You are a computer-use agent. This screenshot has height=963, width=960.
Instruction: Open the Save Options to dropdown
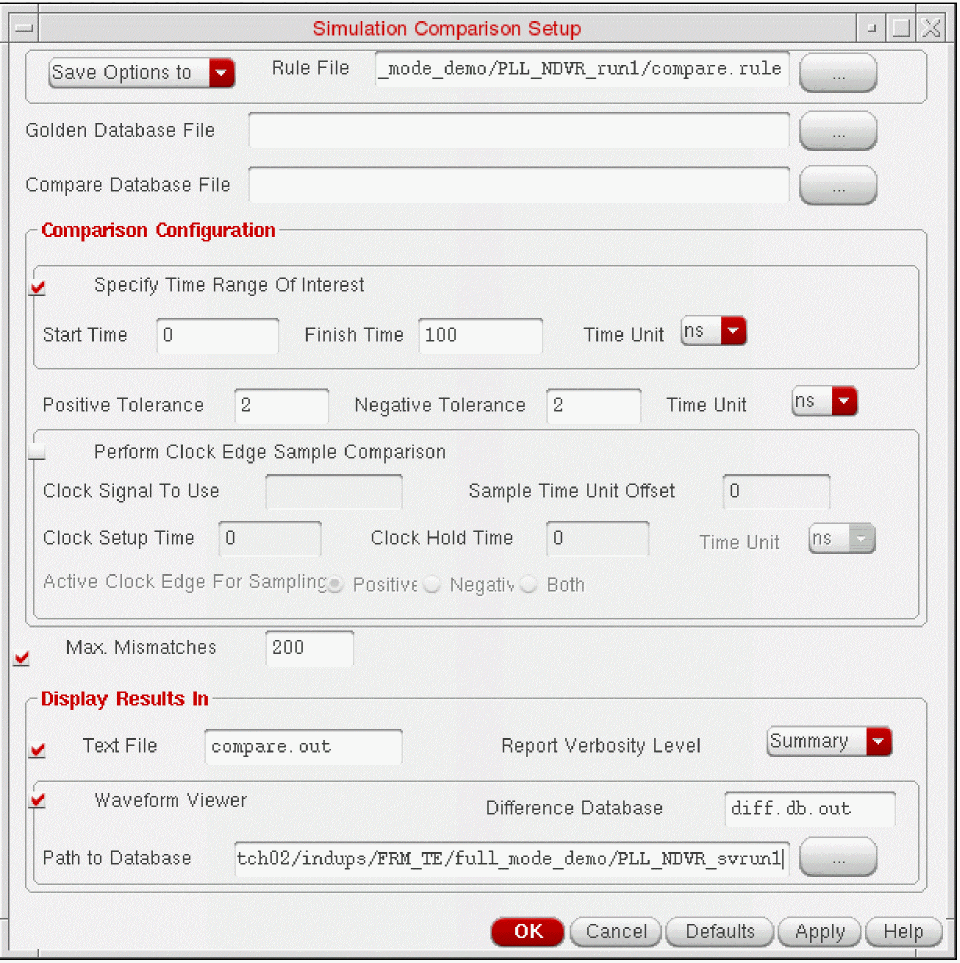click(x=141, y=72)
